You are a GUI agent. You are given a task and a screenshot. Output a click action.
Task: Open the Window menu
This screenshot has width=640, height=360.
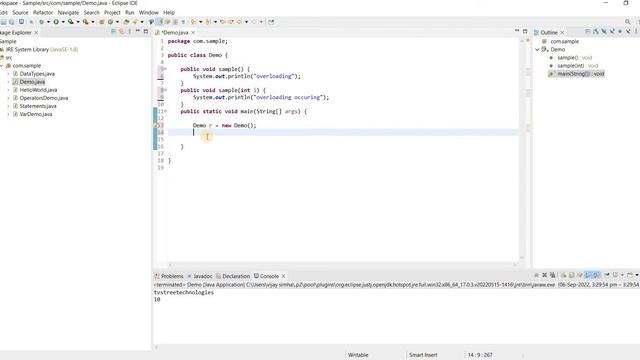pos(149,13)
